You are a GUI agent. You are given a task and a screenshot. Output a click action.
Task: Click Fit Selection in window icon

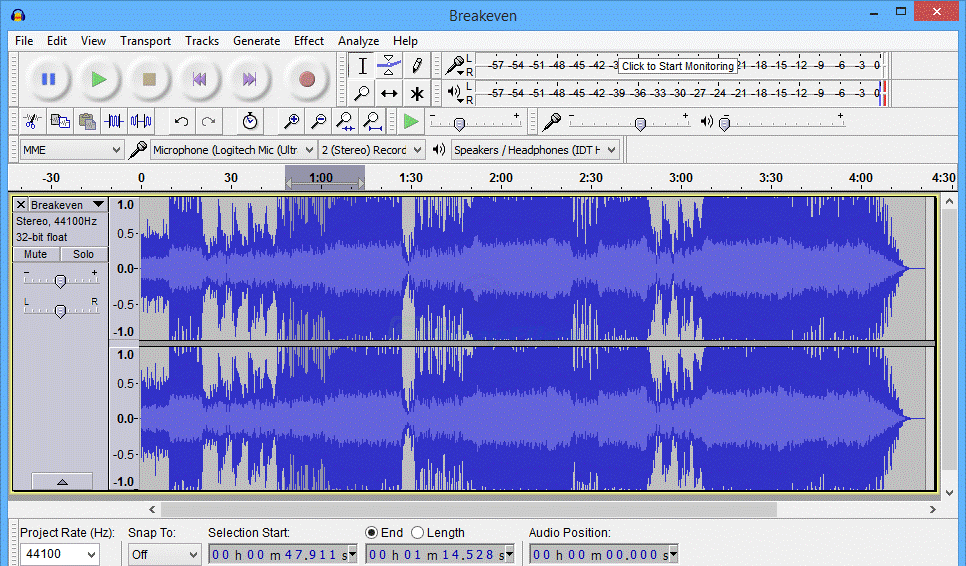(345, 121)
